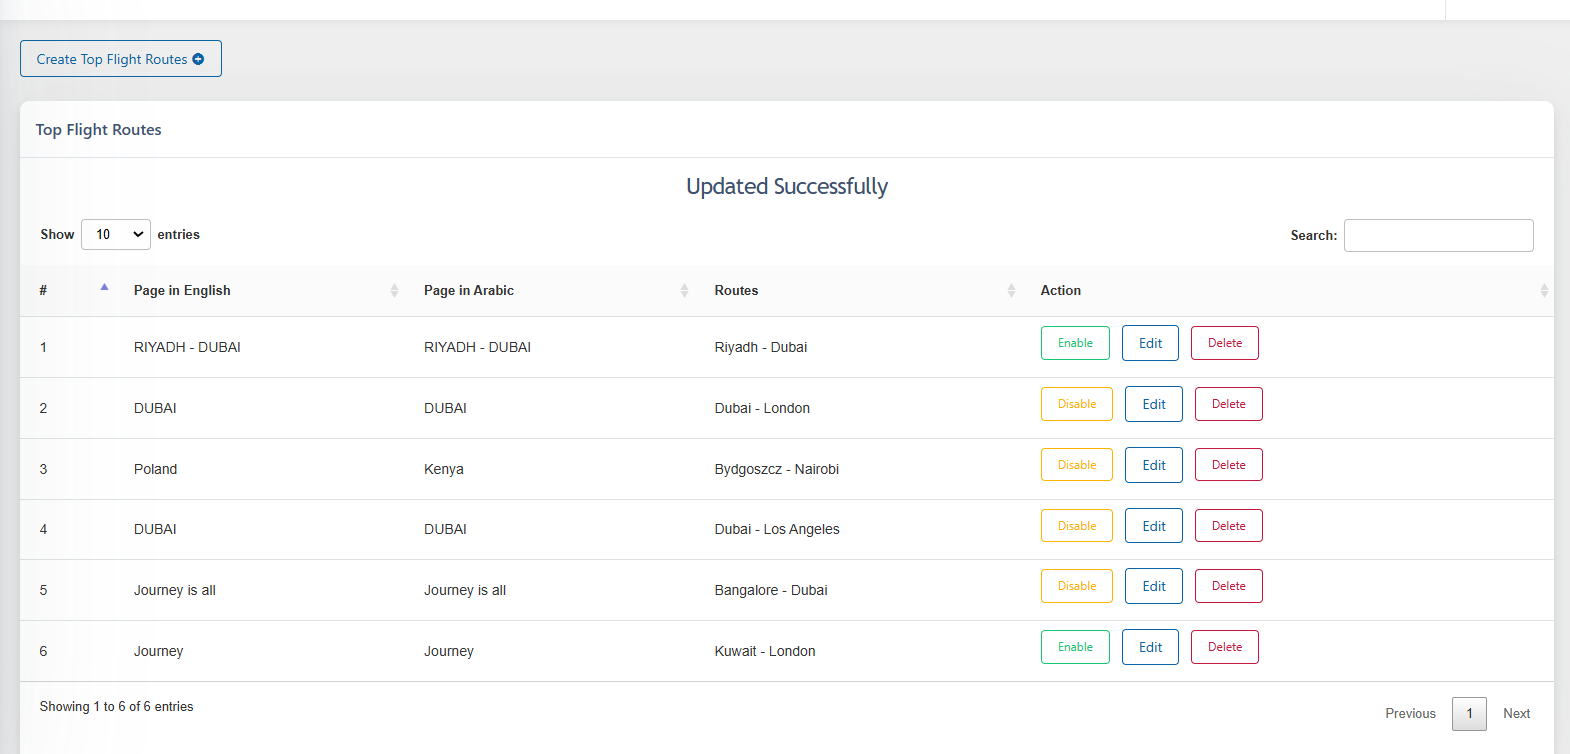Click sort arrows on Routes column
1570x754 pixels.
click(1011, 290)
